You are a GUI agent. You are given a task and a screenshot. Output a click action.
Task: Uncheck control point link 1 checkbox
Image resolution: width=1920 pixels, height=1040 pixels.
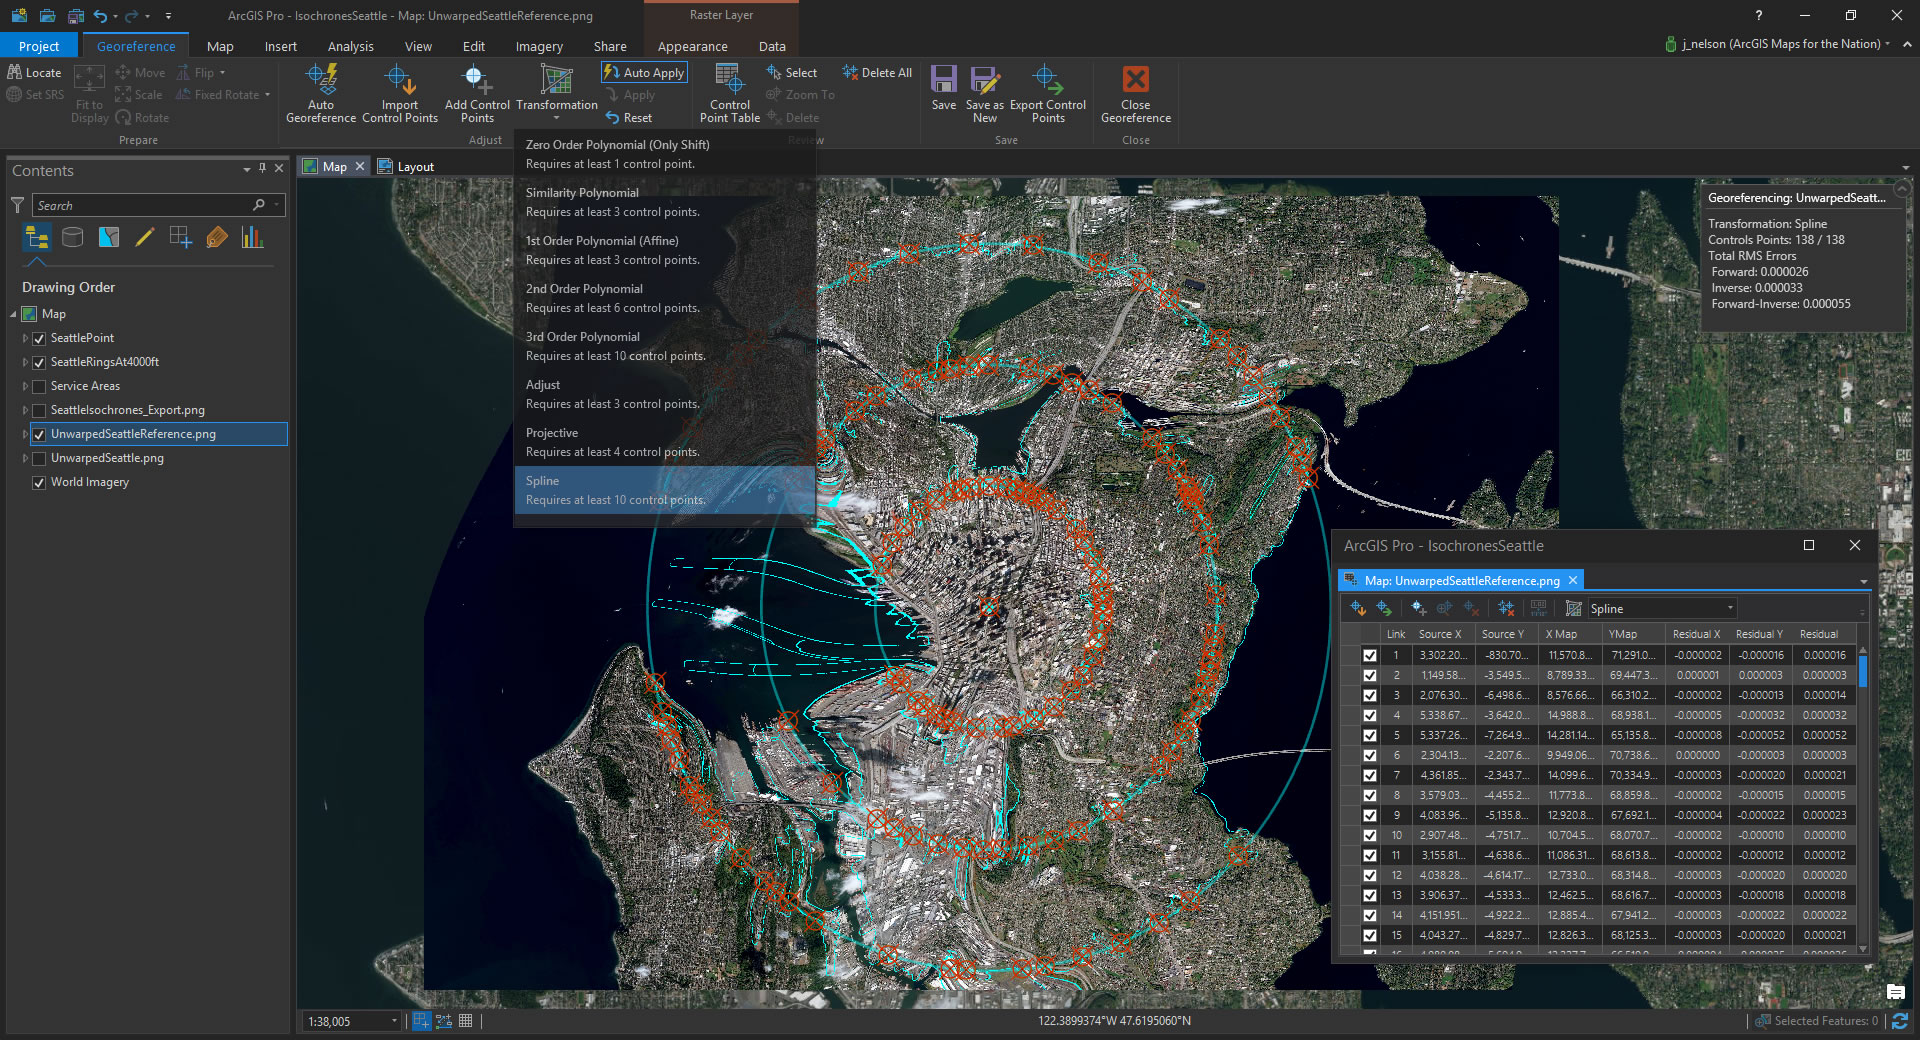[1369, 655]
